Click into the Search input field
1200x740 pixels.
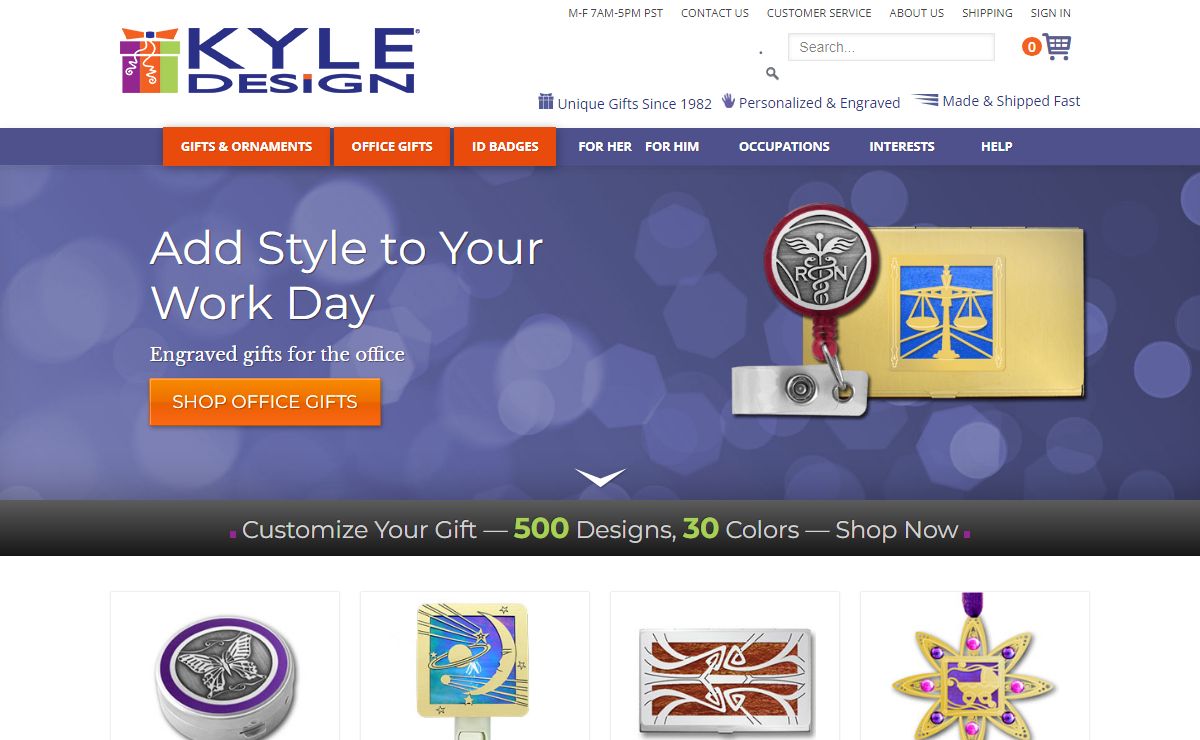tap(891, 47)
